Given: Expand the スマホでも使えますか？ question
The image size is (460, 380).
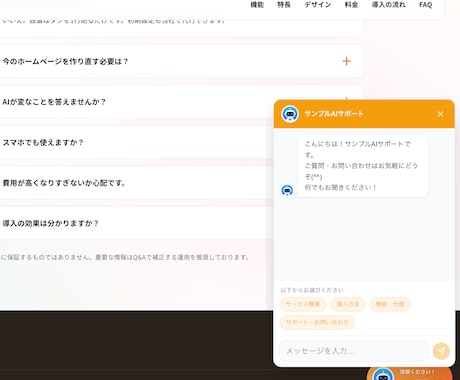Looking at the screenshot, I should (x=137, y=142).
